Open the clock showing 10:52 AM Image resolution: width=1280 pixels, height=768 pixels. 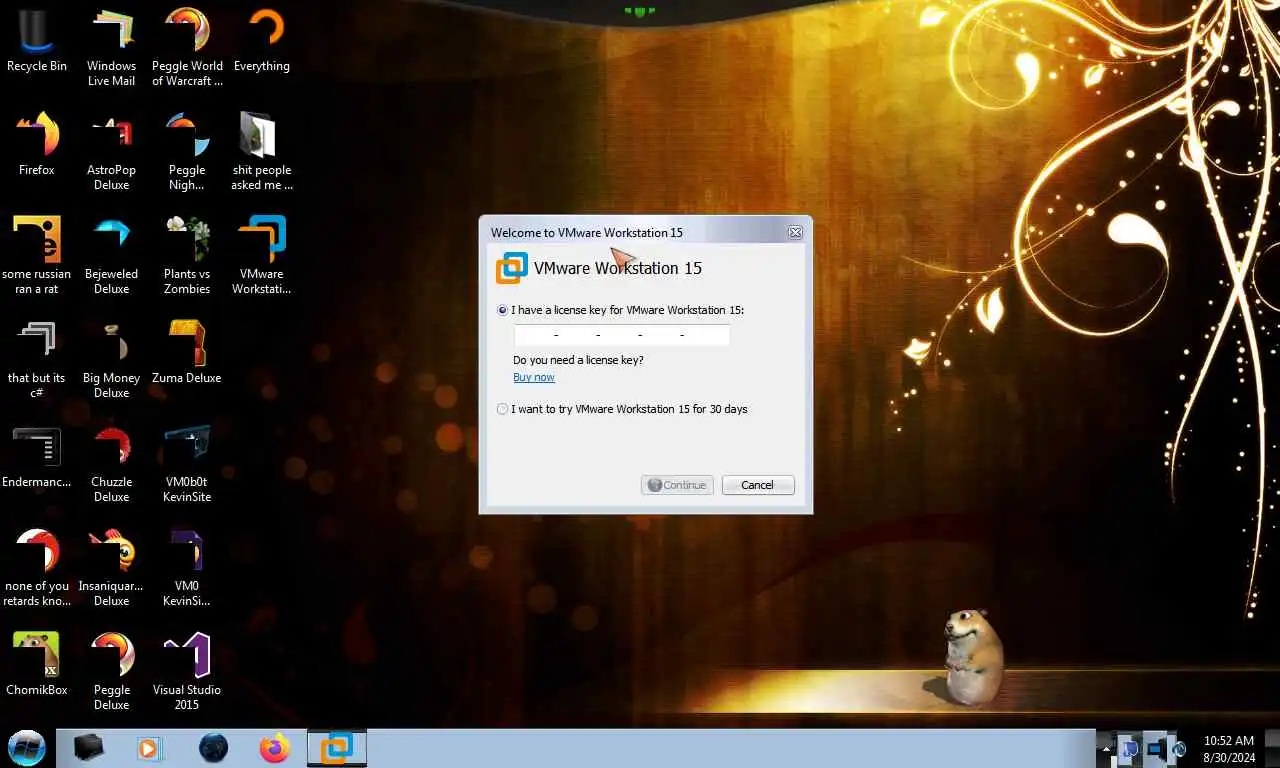[x=1229, y=748]
